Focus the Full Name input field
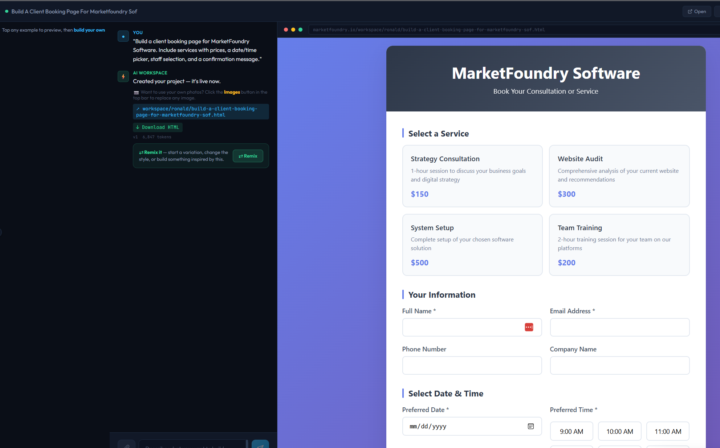720x448 pixels. [x=472, y=327]
